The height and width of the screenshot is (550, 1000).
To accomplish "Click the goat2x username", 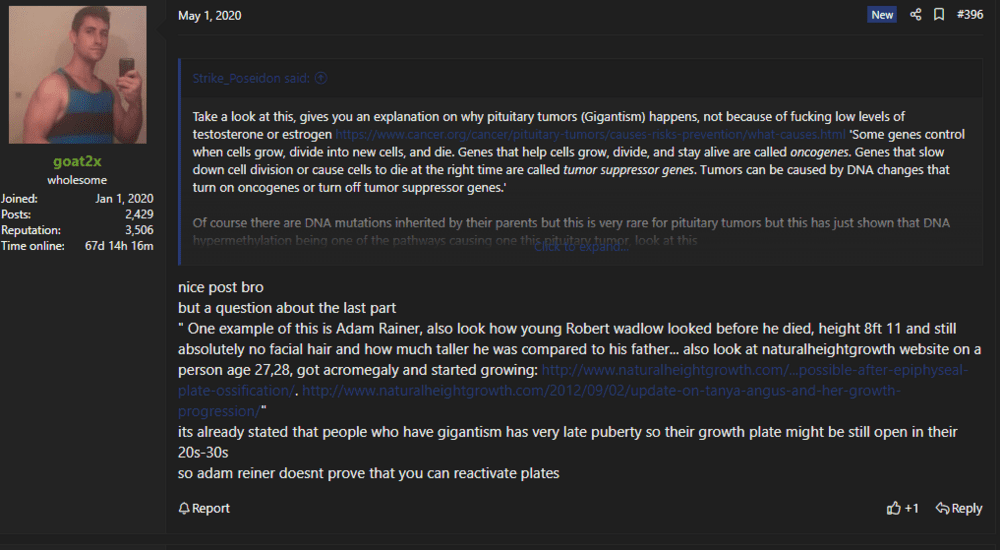I will [x=77, y=161].
